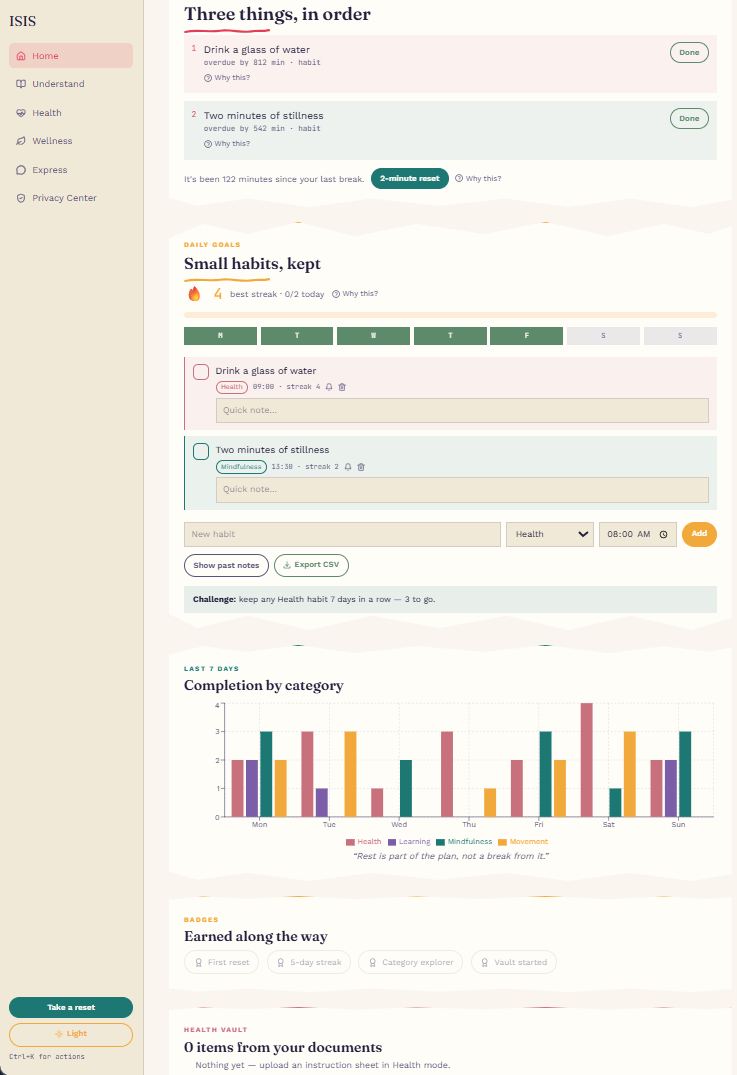
Task: Open Privacy Center
Action: point(71,197)
